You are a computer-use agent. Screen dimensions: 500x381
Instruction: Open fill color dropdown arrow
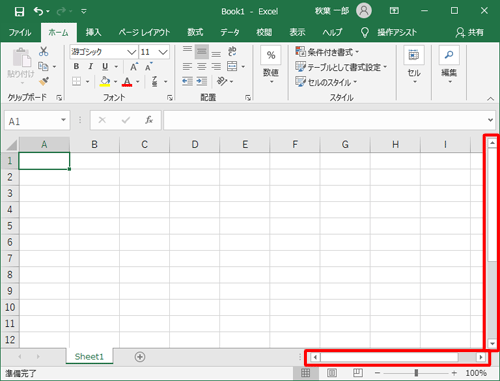116,81
